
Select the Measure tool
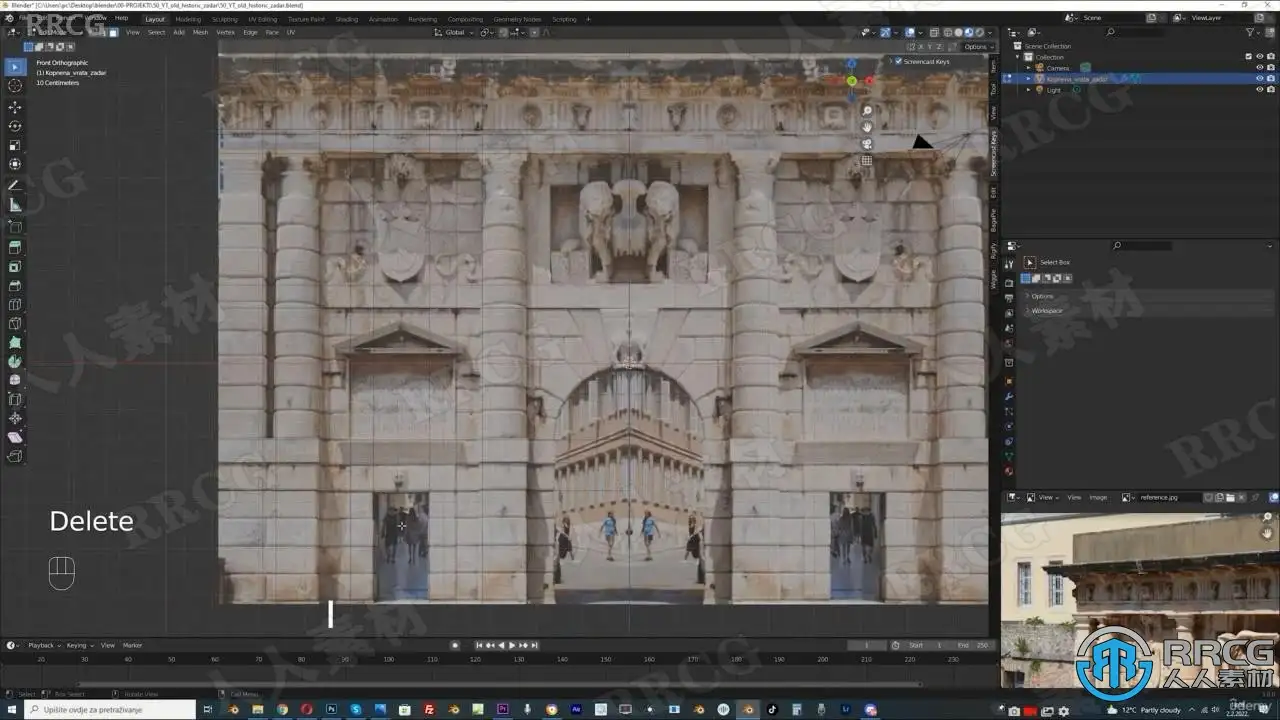pos(15,205)
